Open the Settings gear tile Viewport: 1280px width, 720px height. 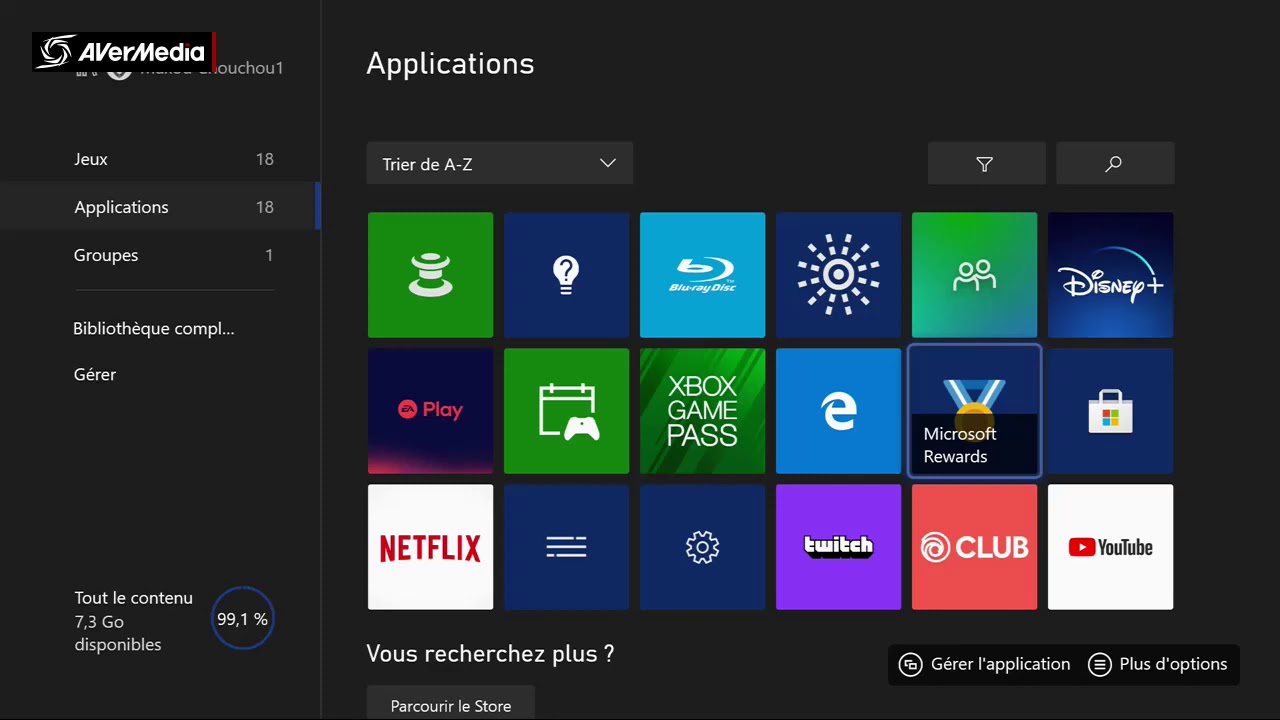[x=702, y=547]
